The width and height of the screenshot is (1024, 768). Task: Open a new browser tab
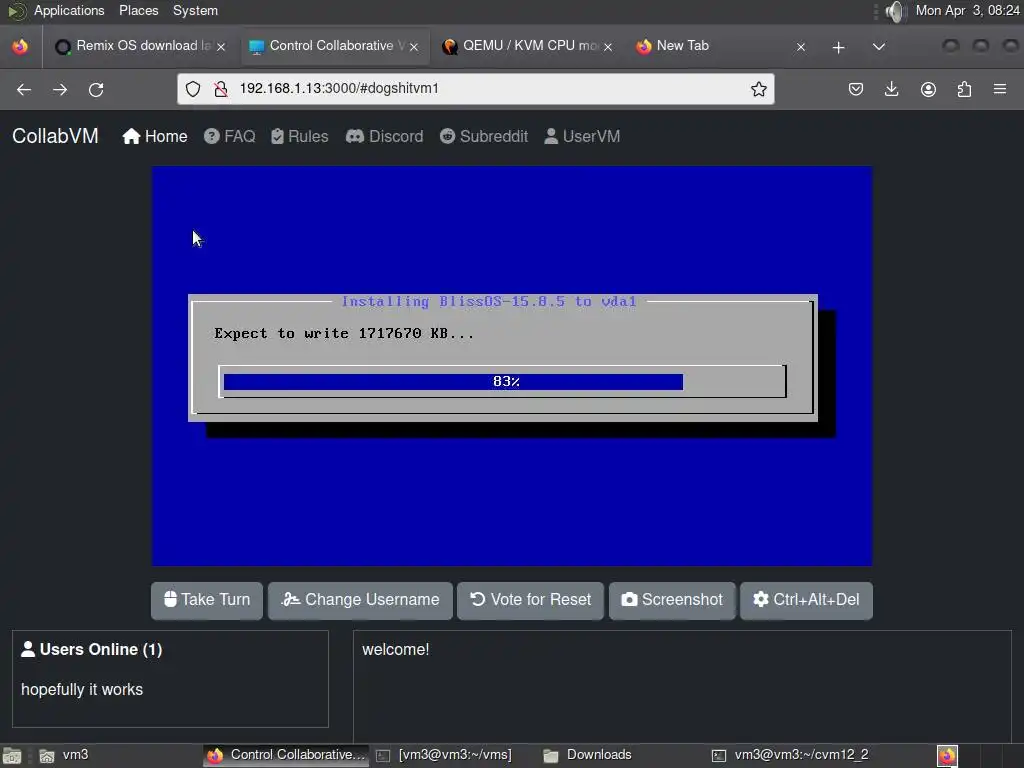click(839, 47)
